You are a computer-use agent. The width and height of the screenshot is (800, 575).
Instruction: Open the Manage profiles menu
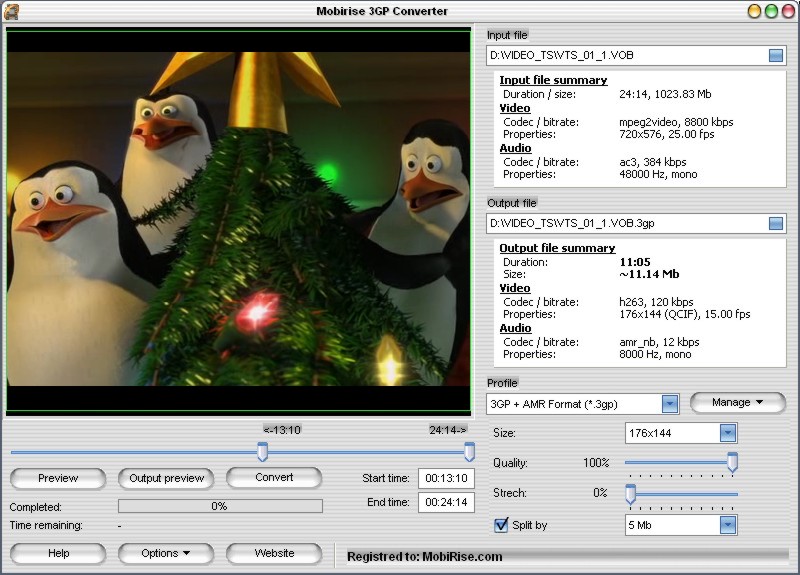tap(737, 403)
